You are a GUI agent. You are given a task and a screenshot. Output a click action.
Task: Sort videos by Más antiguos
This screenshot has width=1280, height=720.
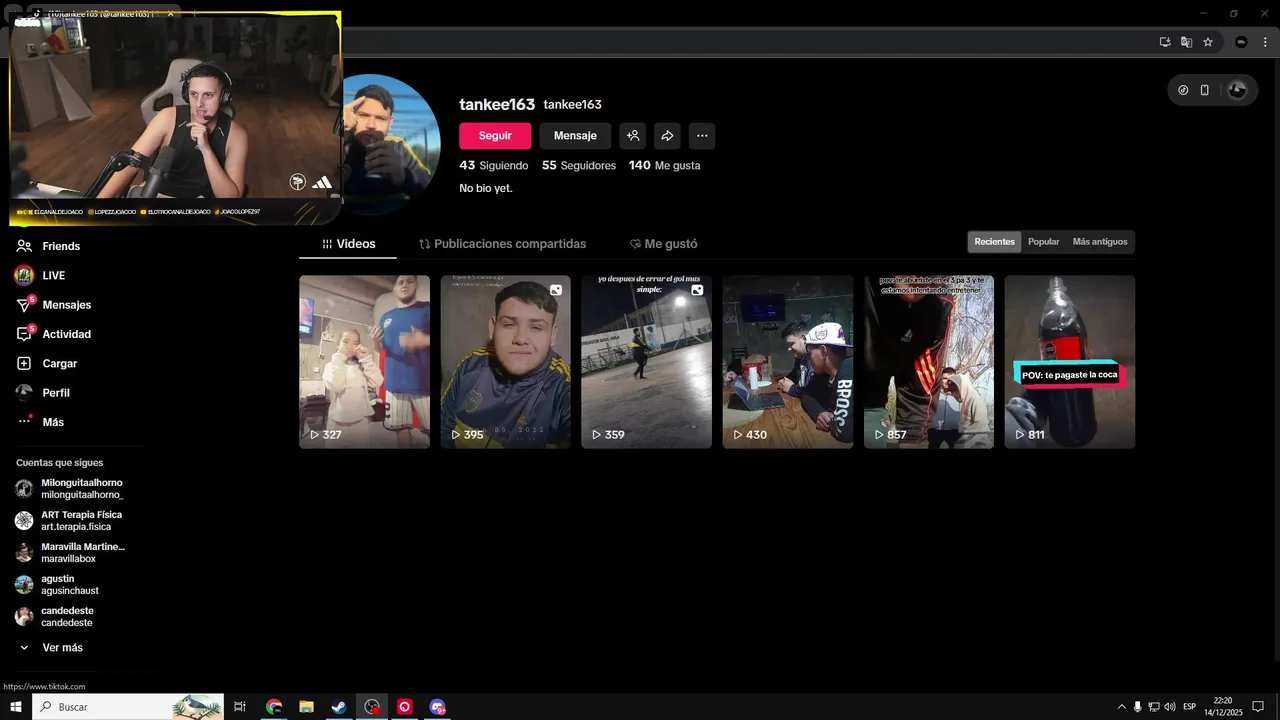(1100, 242)
